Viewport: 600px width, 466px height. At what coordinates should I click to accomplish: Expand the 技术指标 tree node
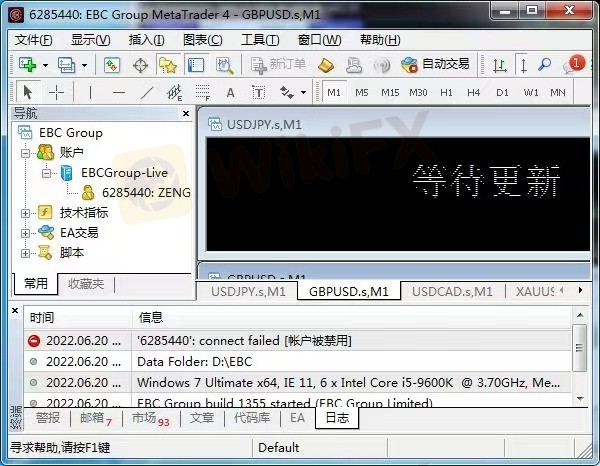point(25,213)
